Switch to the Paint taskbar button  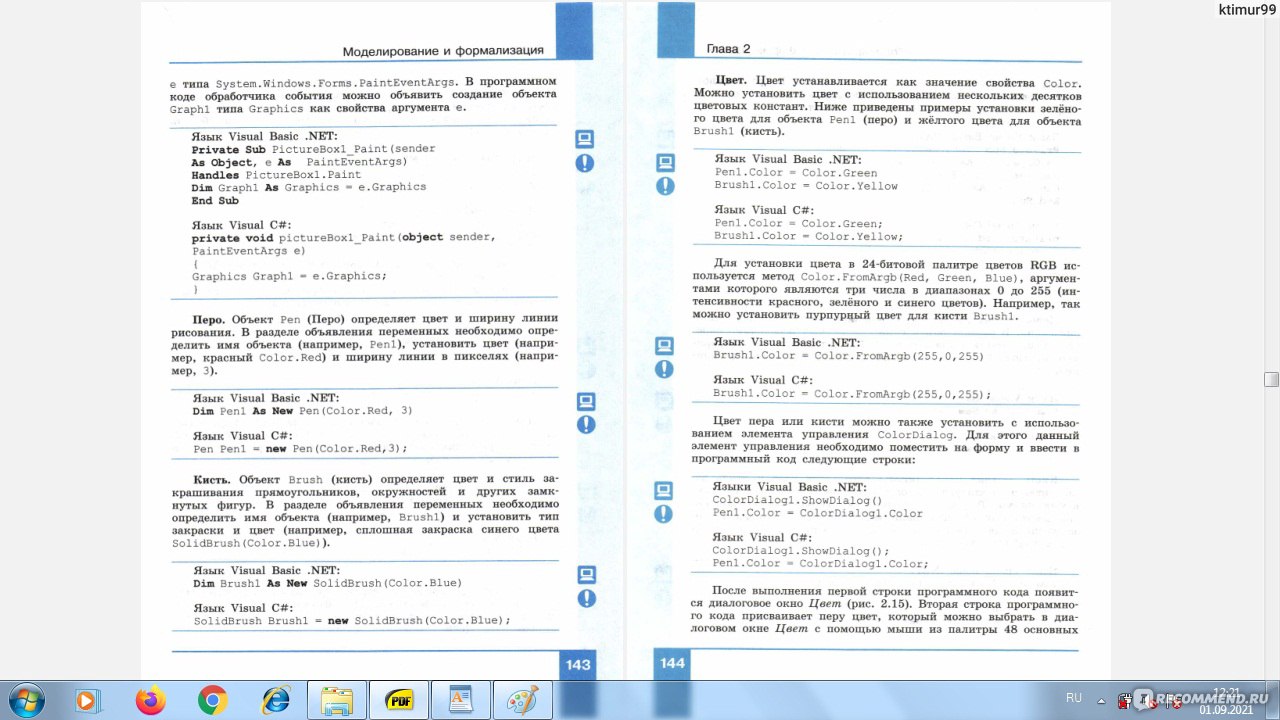click(523, 700)
